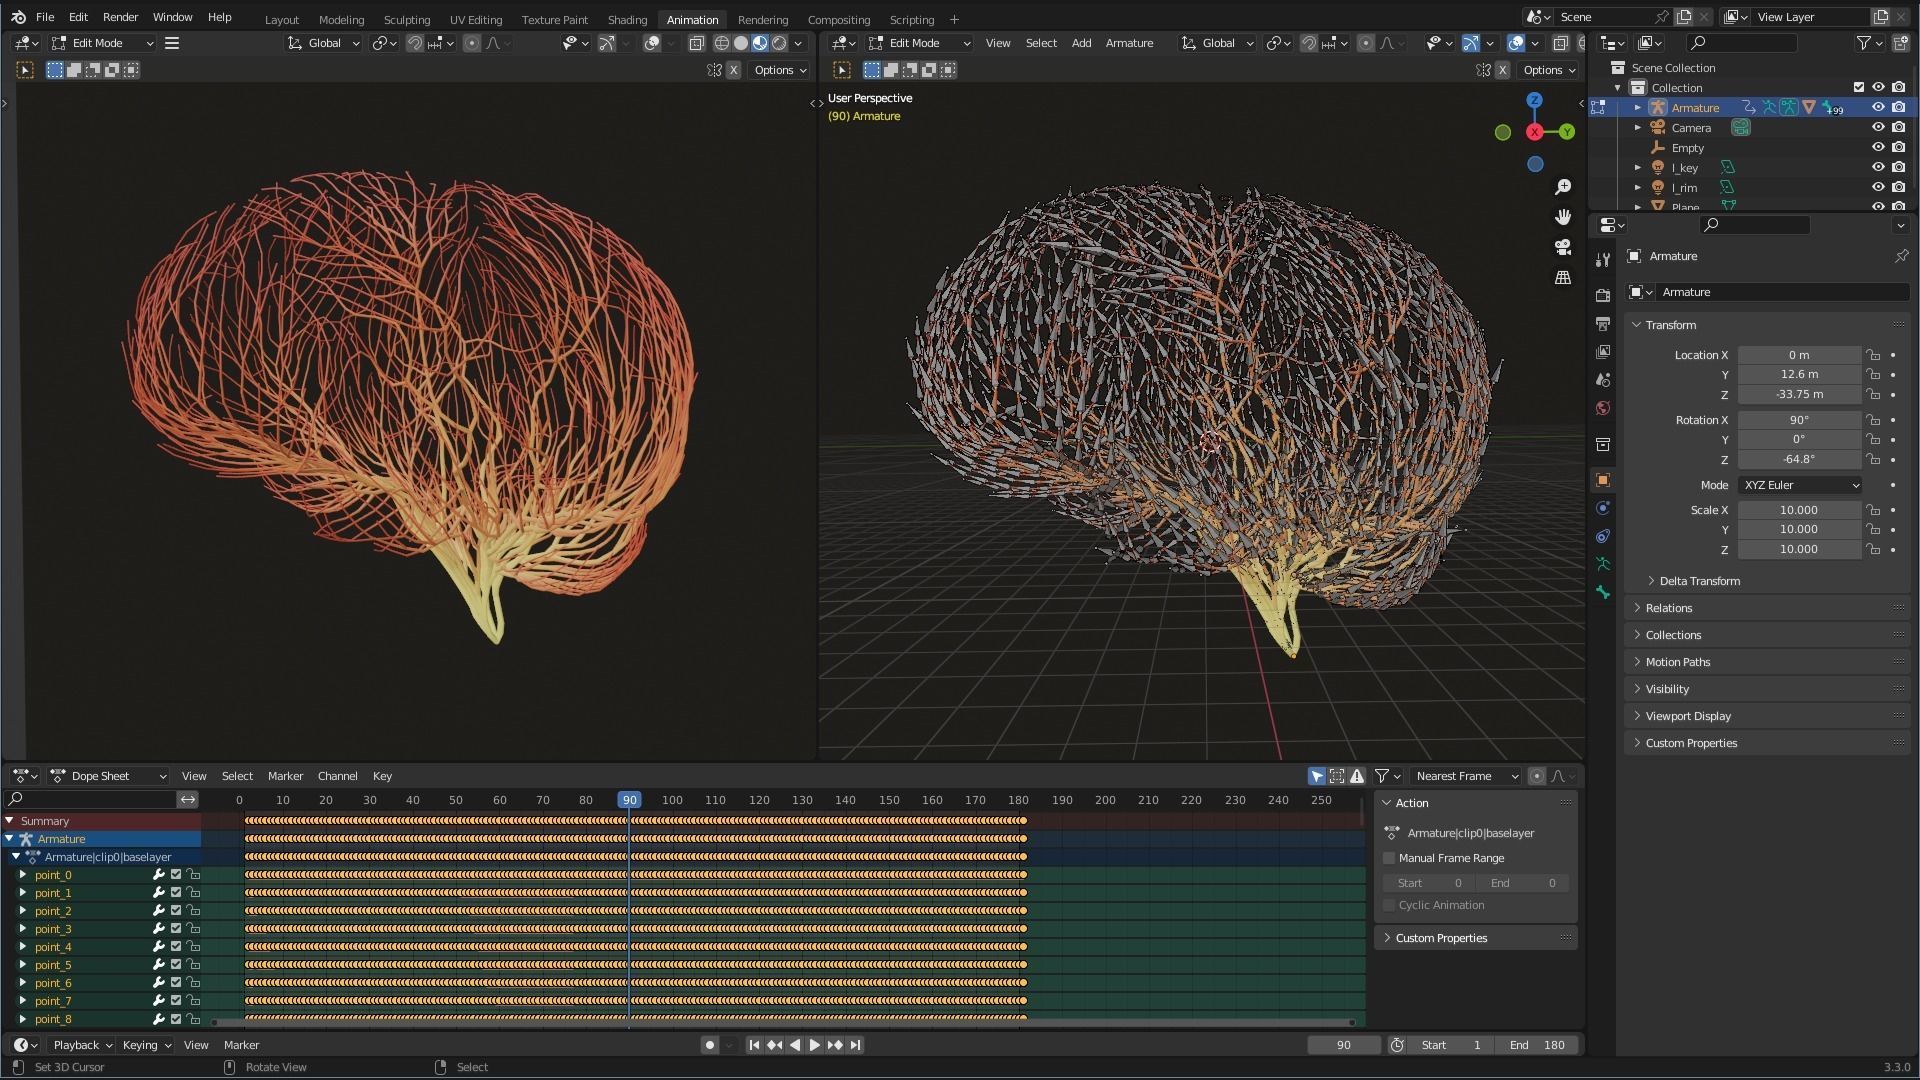Viewport: 1920px width, 1080px height.
Task: Open Global transform orientation dropdown in right viewport
Action: [x=1217, y=43]
